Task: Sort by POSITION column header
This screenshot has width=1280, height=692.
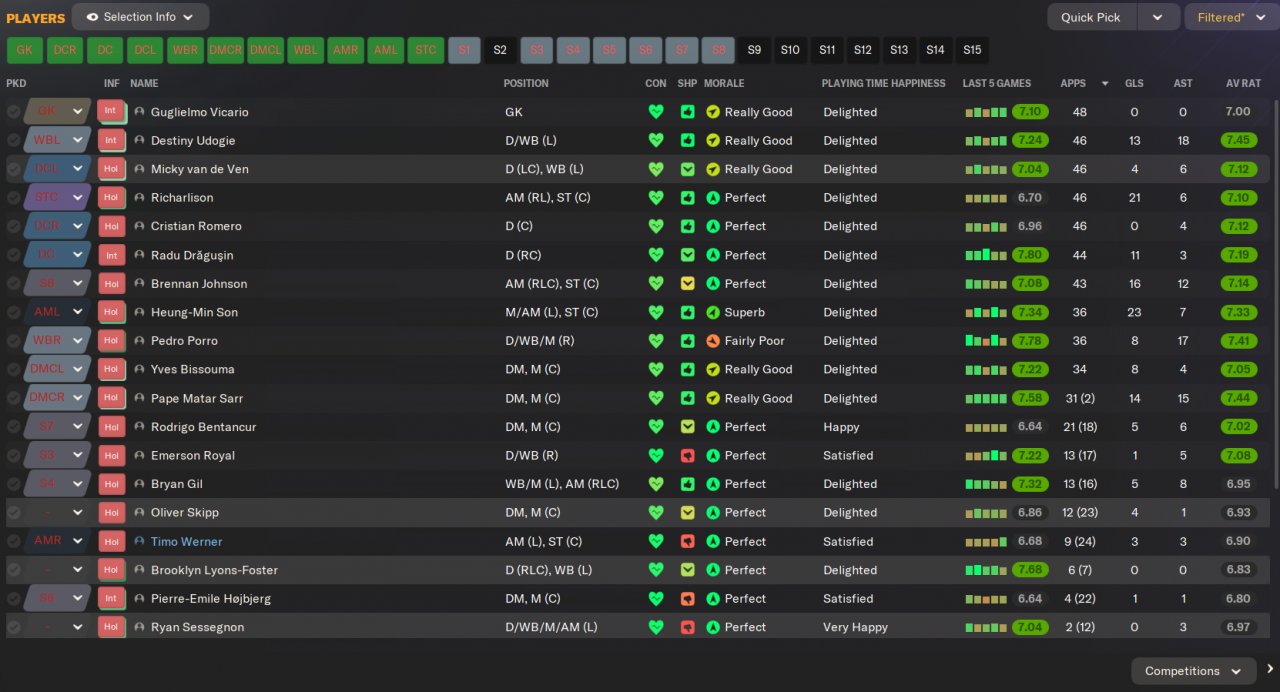Action: point(526,84)
